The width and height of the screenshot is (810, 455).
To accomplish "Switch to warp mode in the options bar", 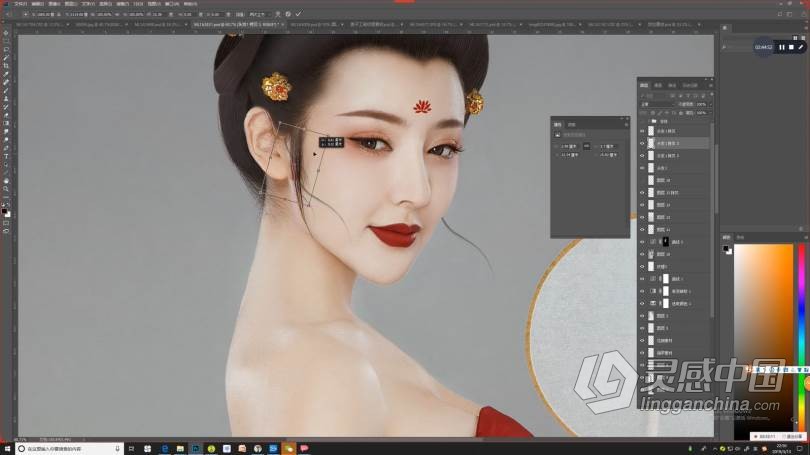I will click(x=277, y=14).
